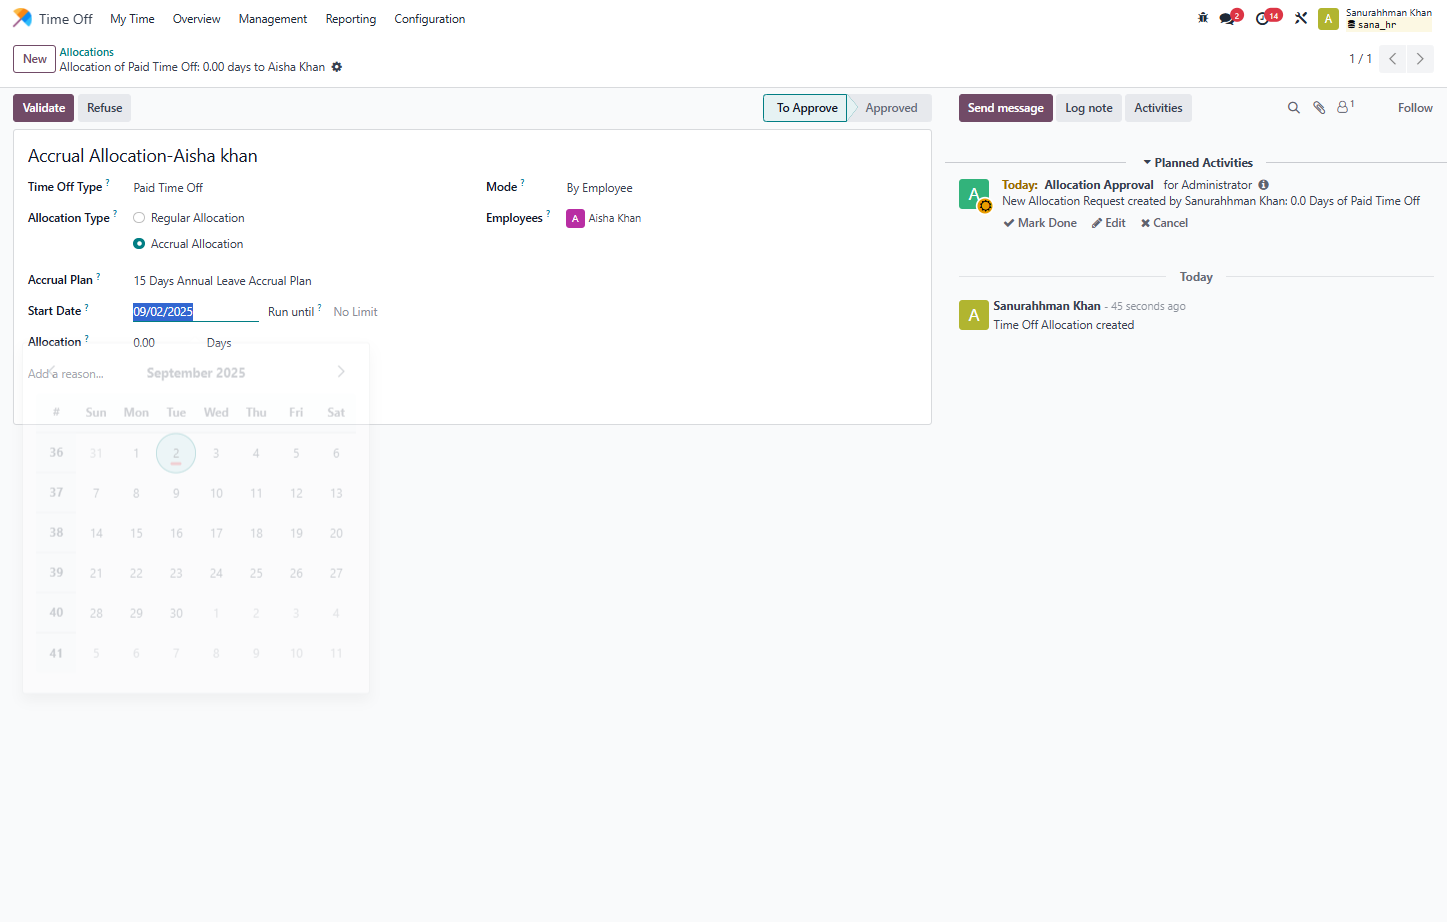Click the Sanurahhman Khan avatar on the message
The height and width of the screenshot is (922, 1447).
(974, 315)
